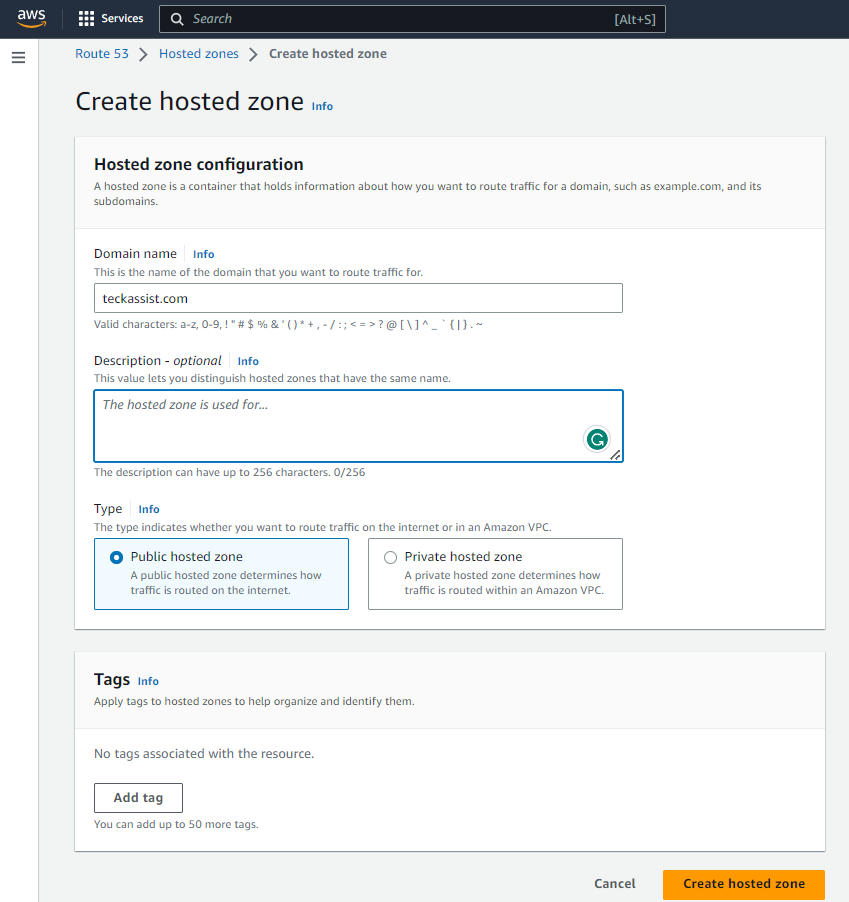The image size is (849, 902).
Task: Open Info link beside Type label
Action: pyautogui.click(x=148, y=509)
